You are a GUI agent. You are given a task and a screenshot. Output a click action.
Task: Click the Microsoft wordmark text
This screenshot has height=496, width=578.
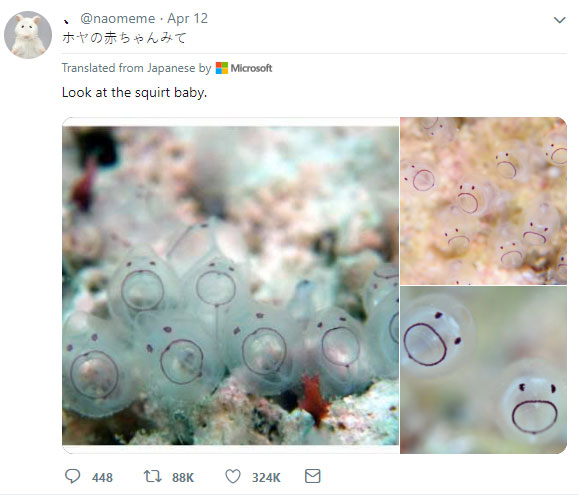(251, 68)
